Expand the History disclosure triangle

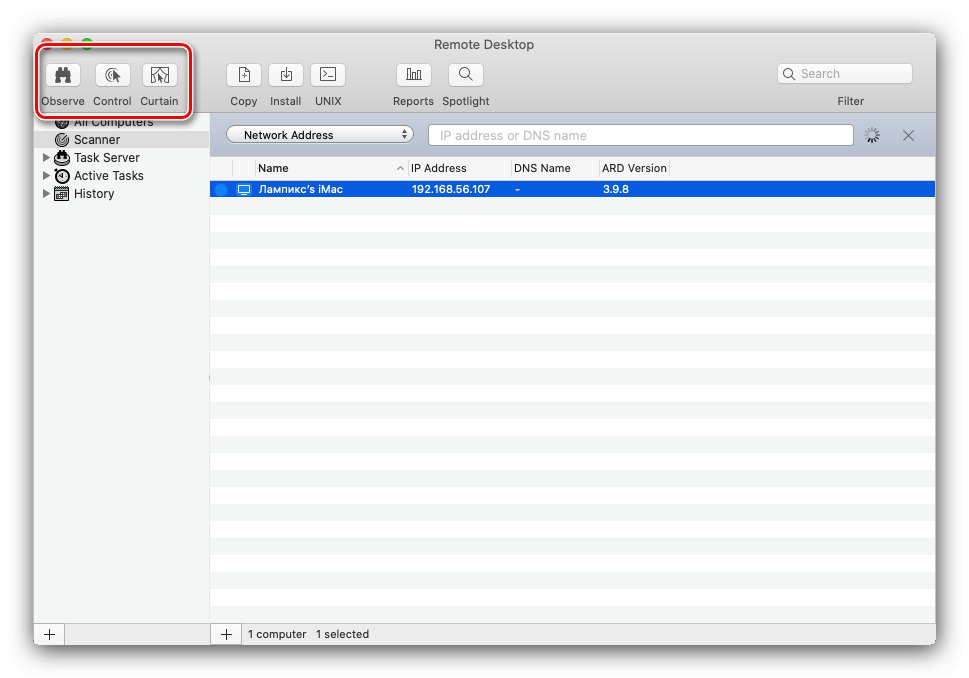[x=46, y=193]
